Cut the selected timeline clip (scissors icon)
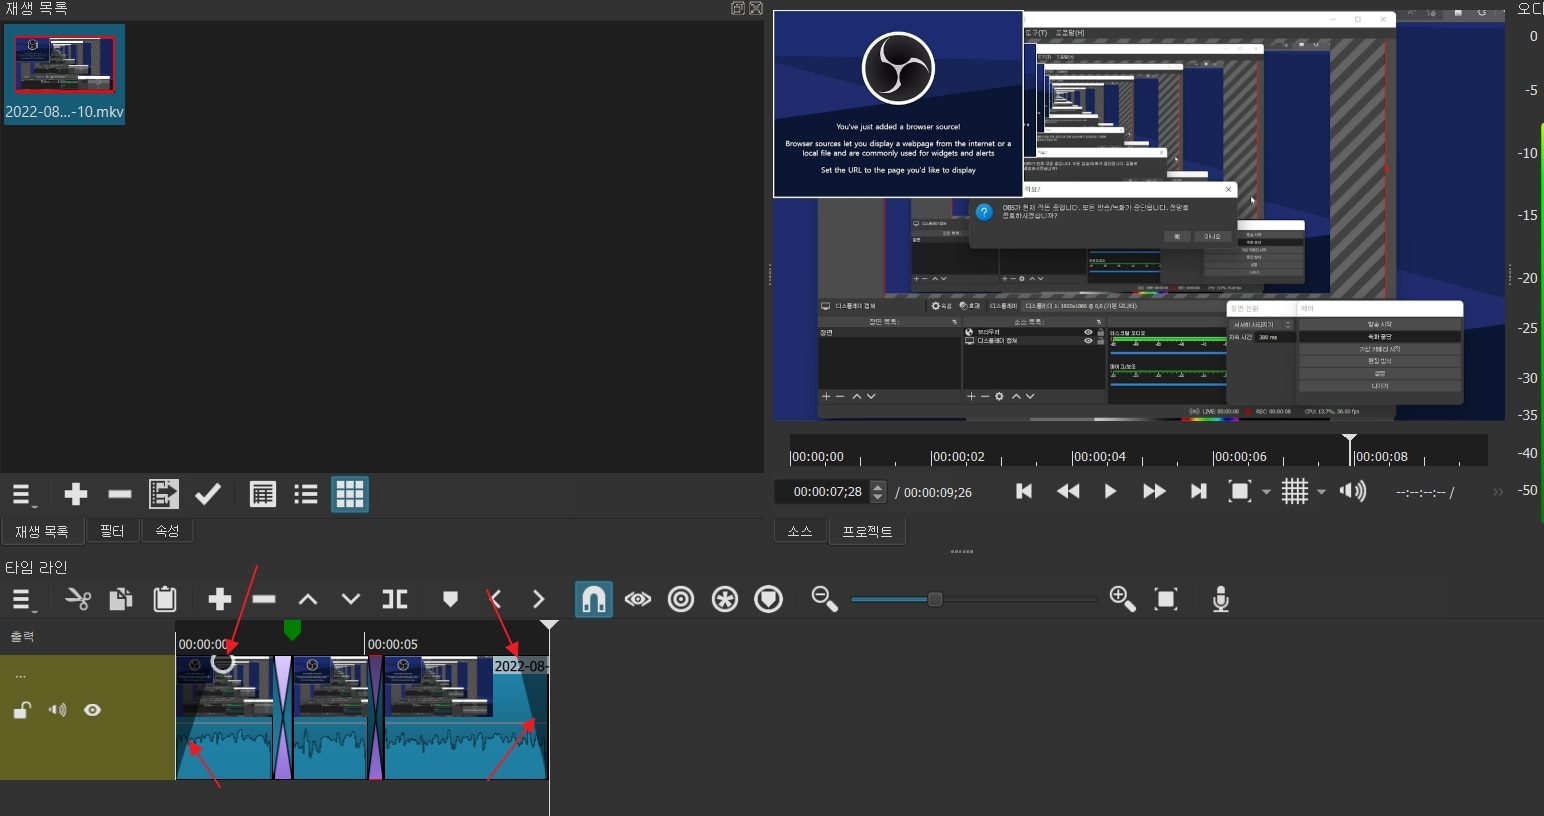 click(78, 599)
